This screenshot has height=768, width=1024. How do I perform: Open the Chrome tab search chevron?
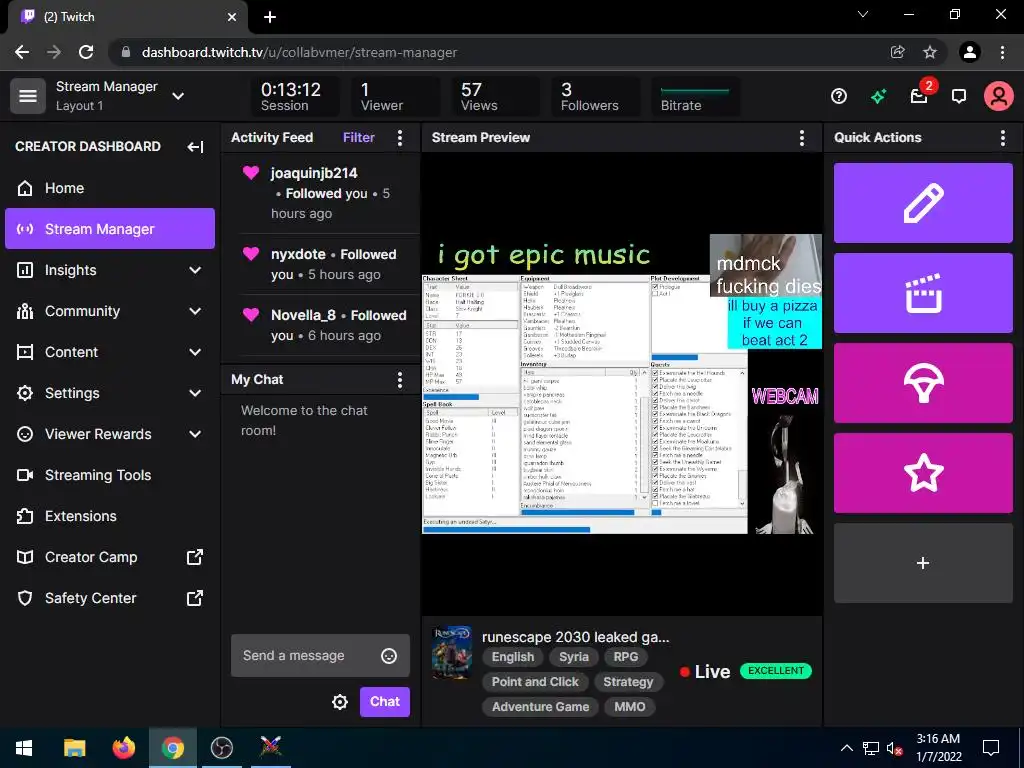point(863,14)
